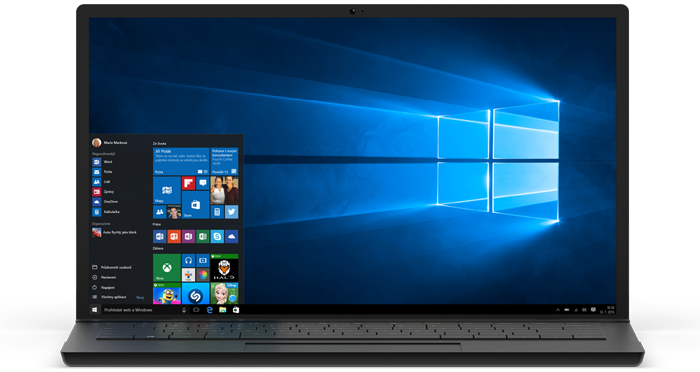Open the Groove Music headphones tile

point(188,260)
